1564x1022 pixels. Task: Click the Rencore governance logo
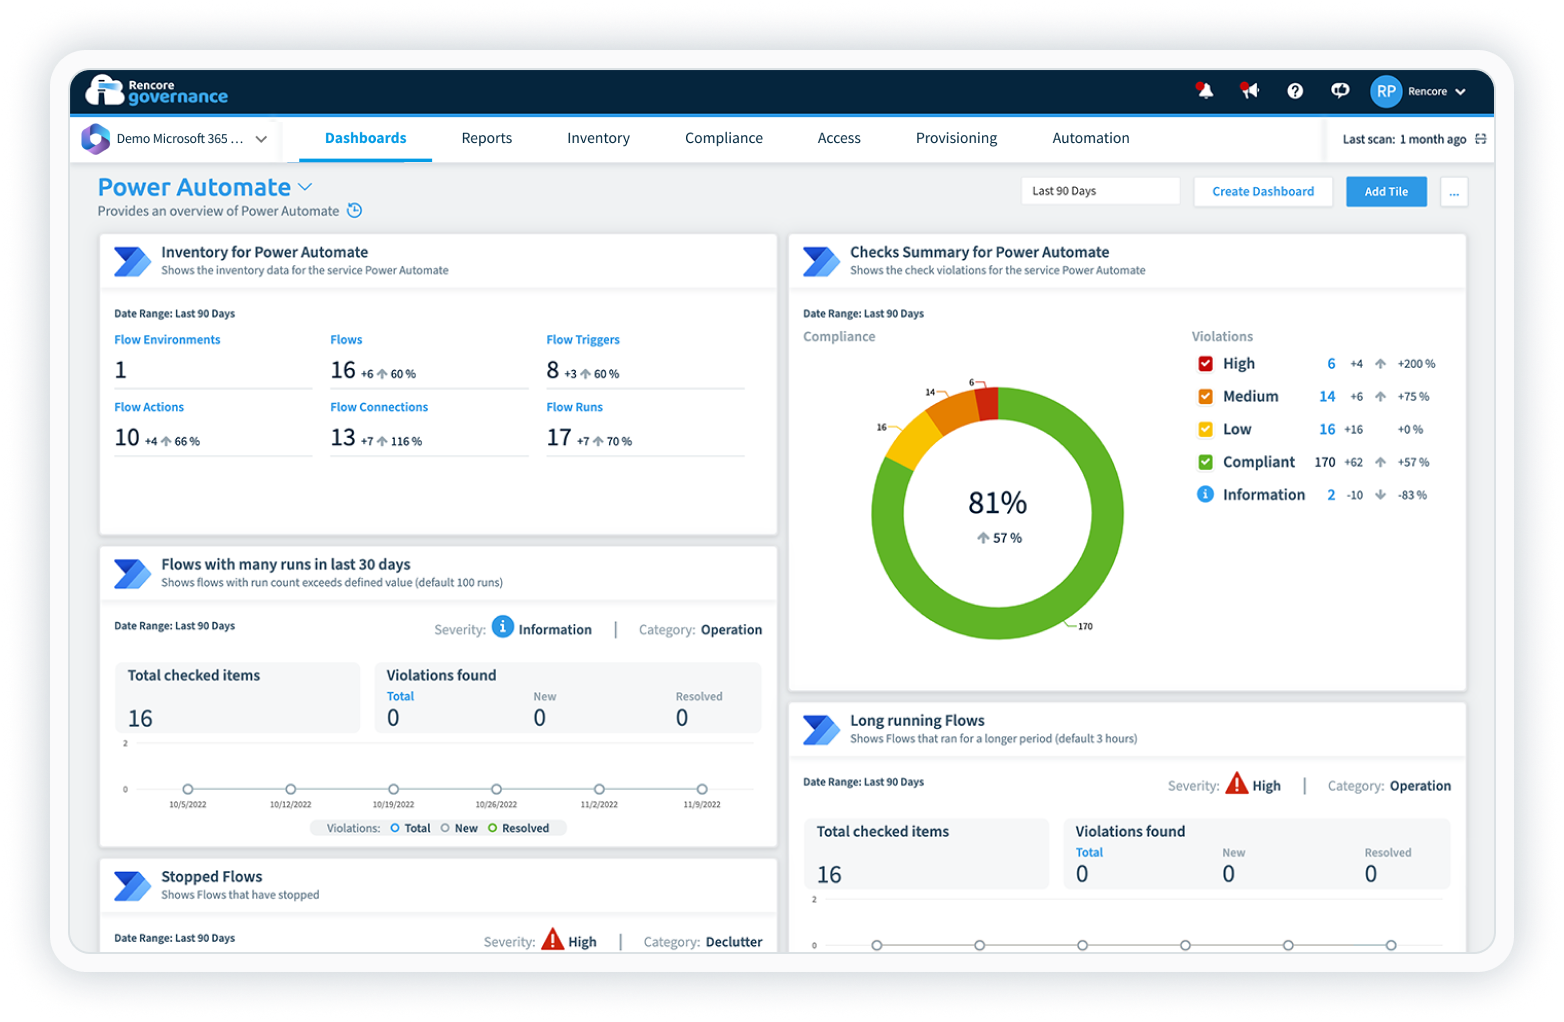(x=157, y=91)
